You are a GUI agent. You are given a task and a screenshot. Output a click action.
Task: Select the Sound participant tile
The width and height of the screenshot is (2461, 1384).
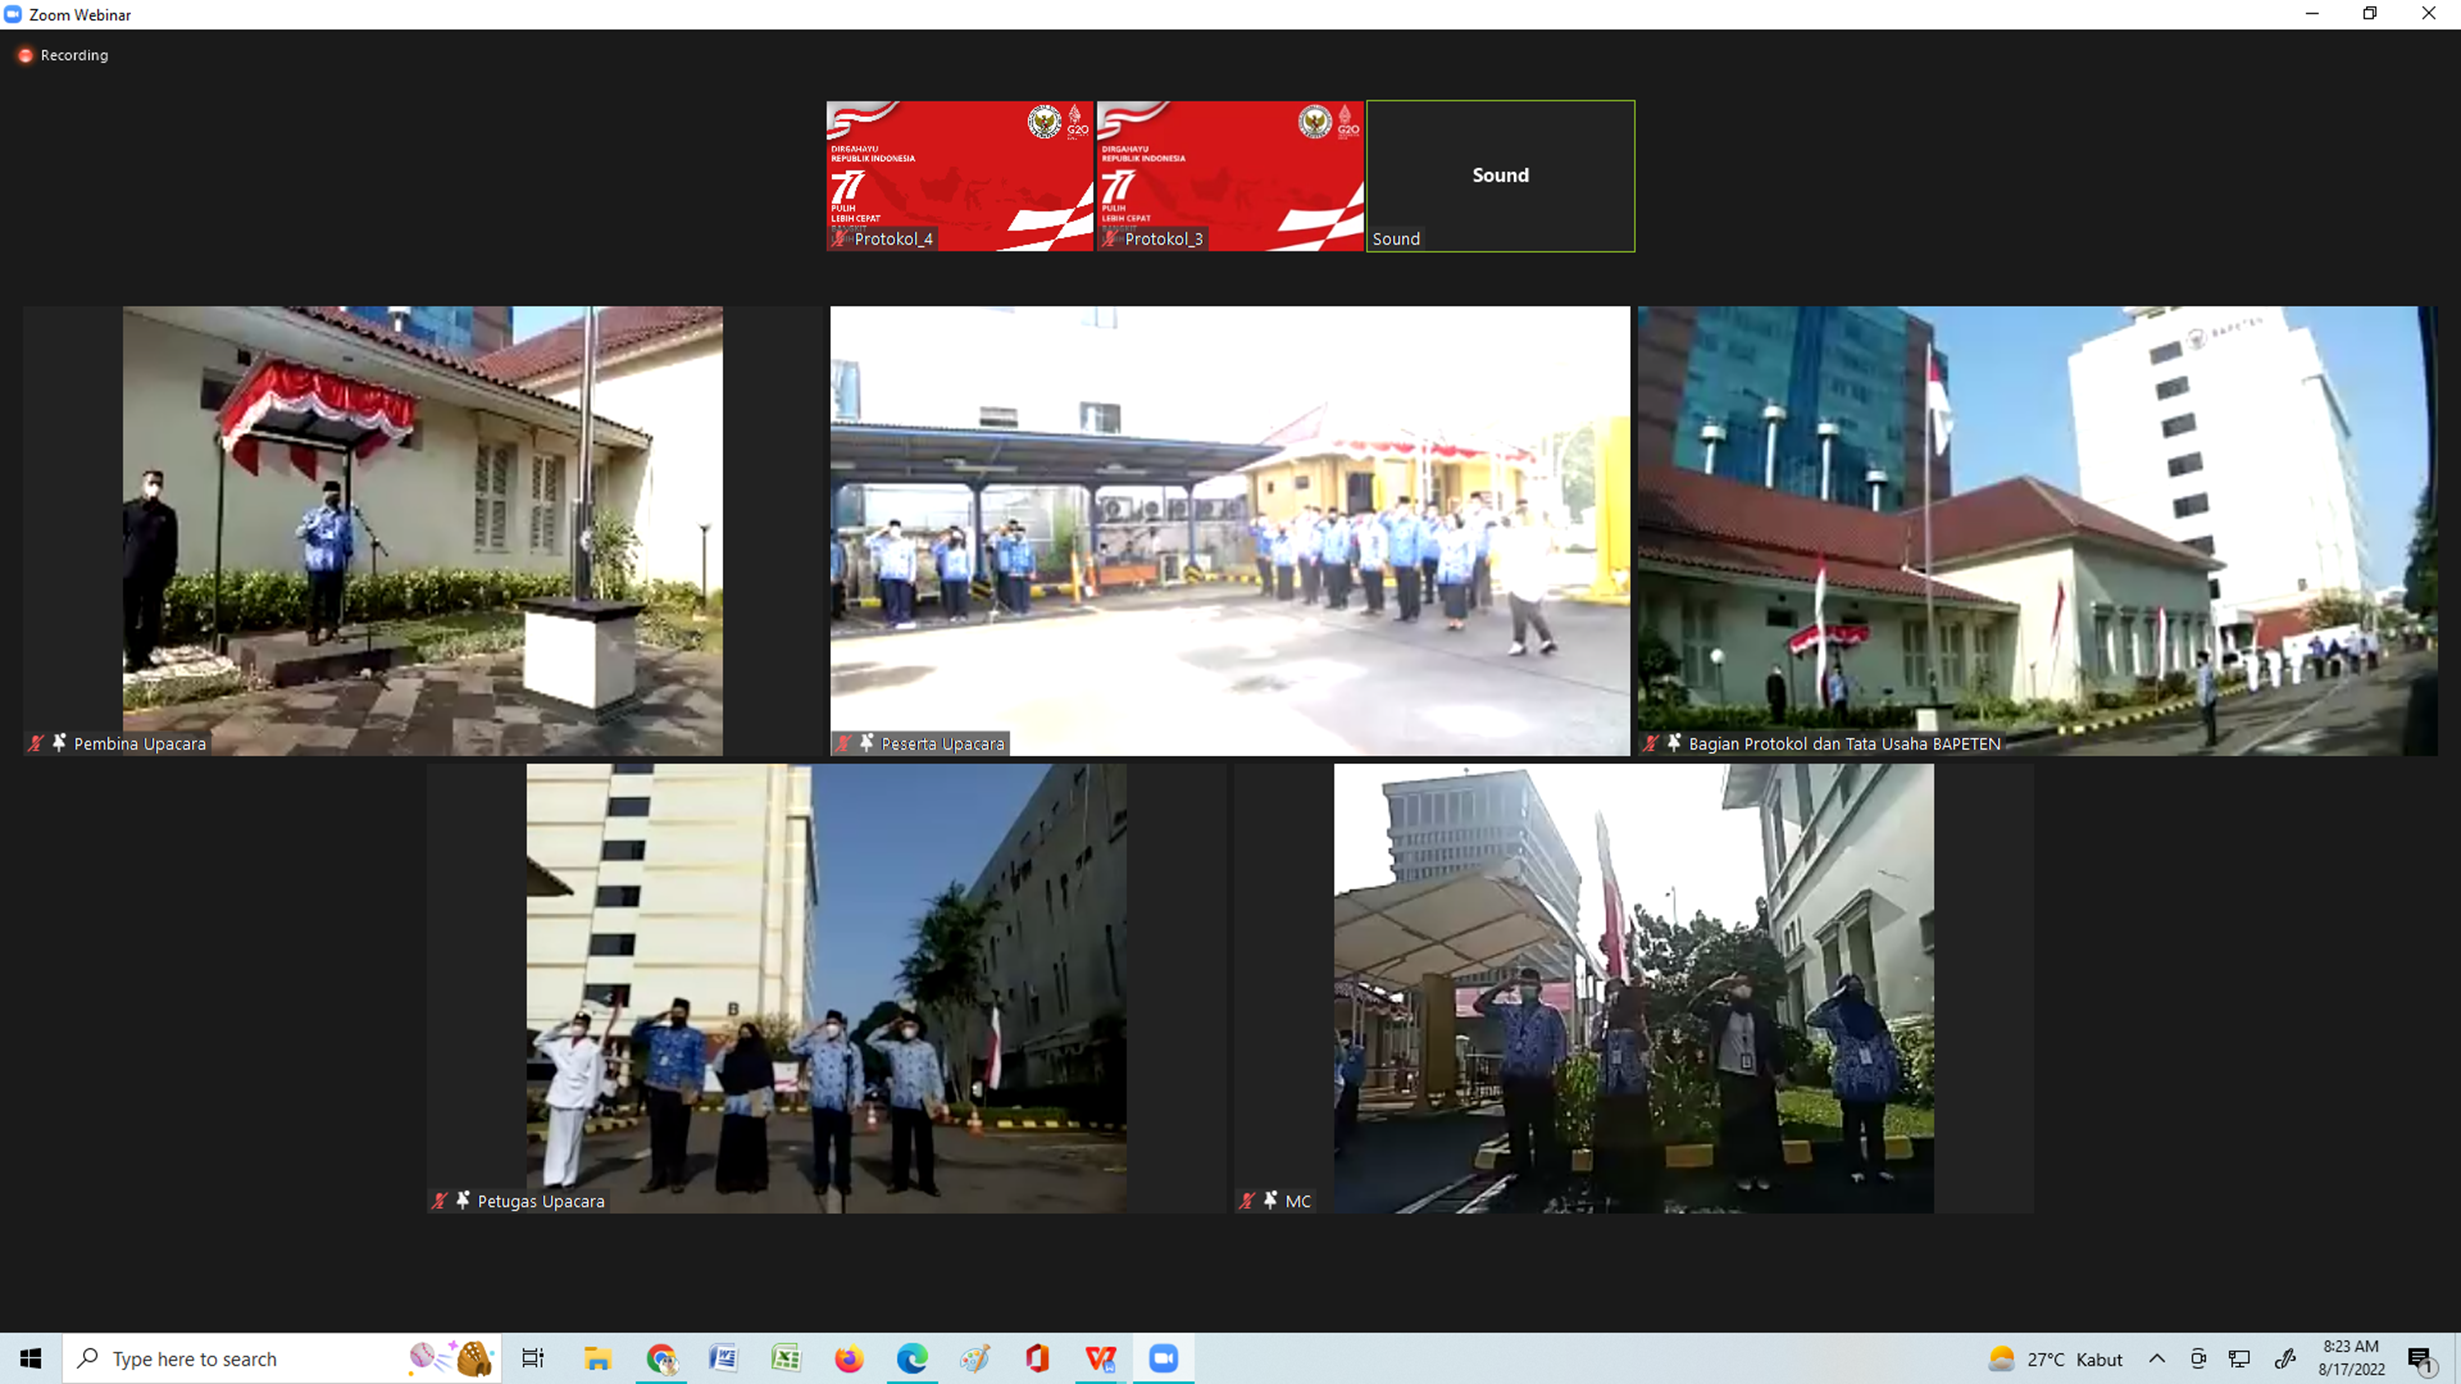[1500, 175]
